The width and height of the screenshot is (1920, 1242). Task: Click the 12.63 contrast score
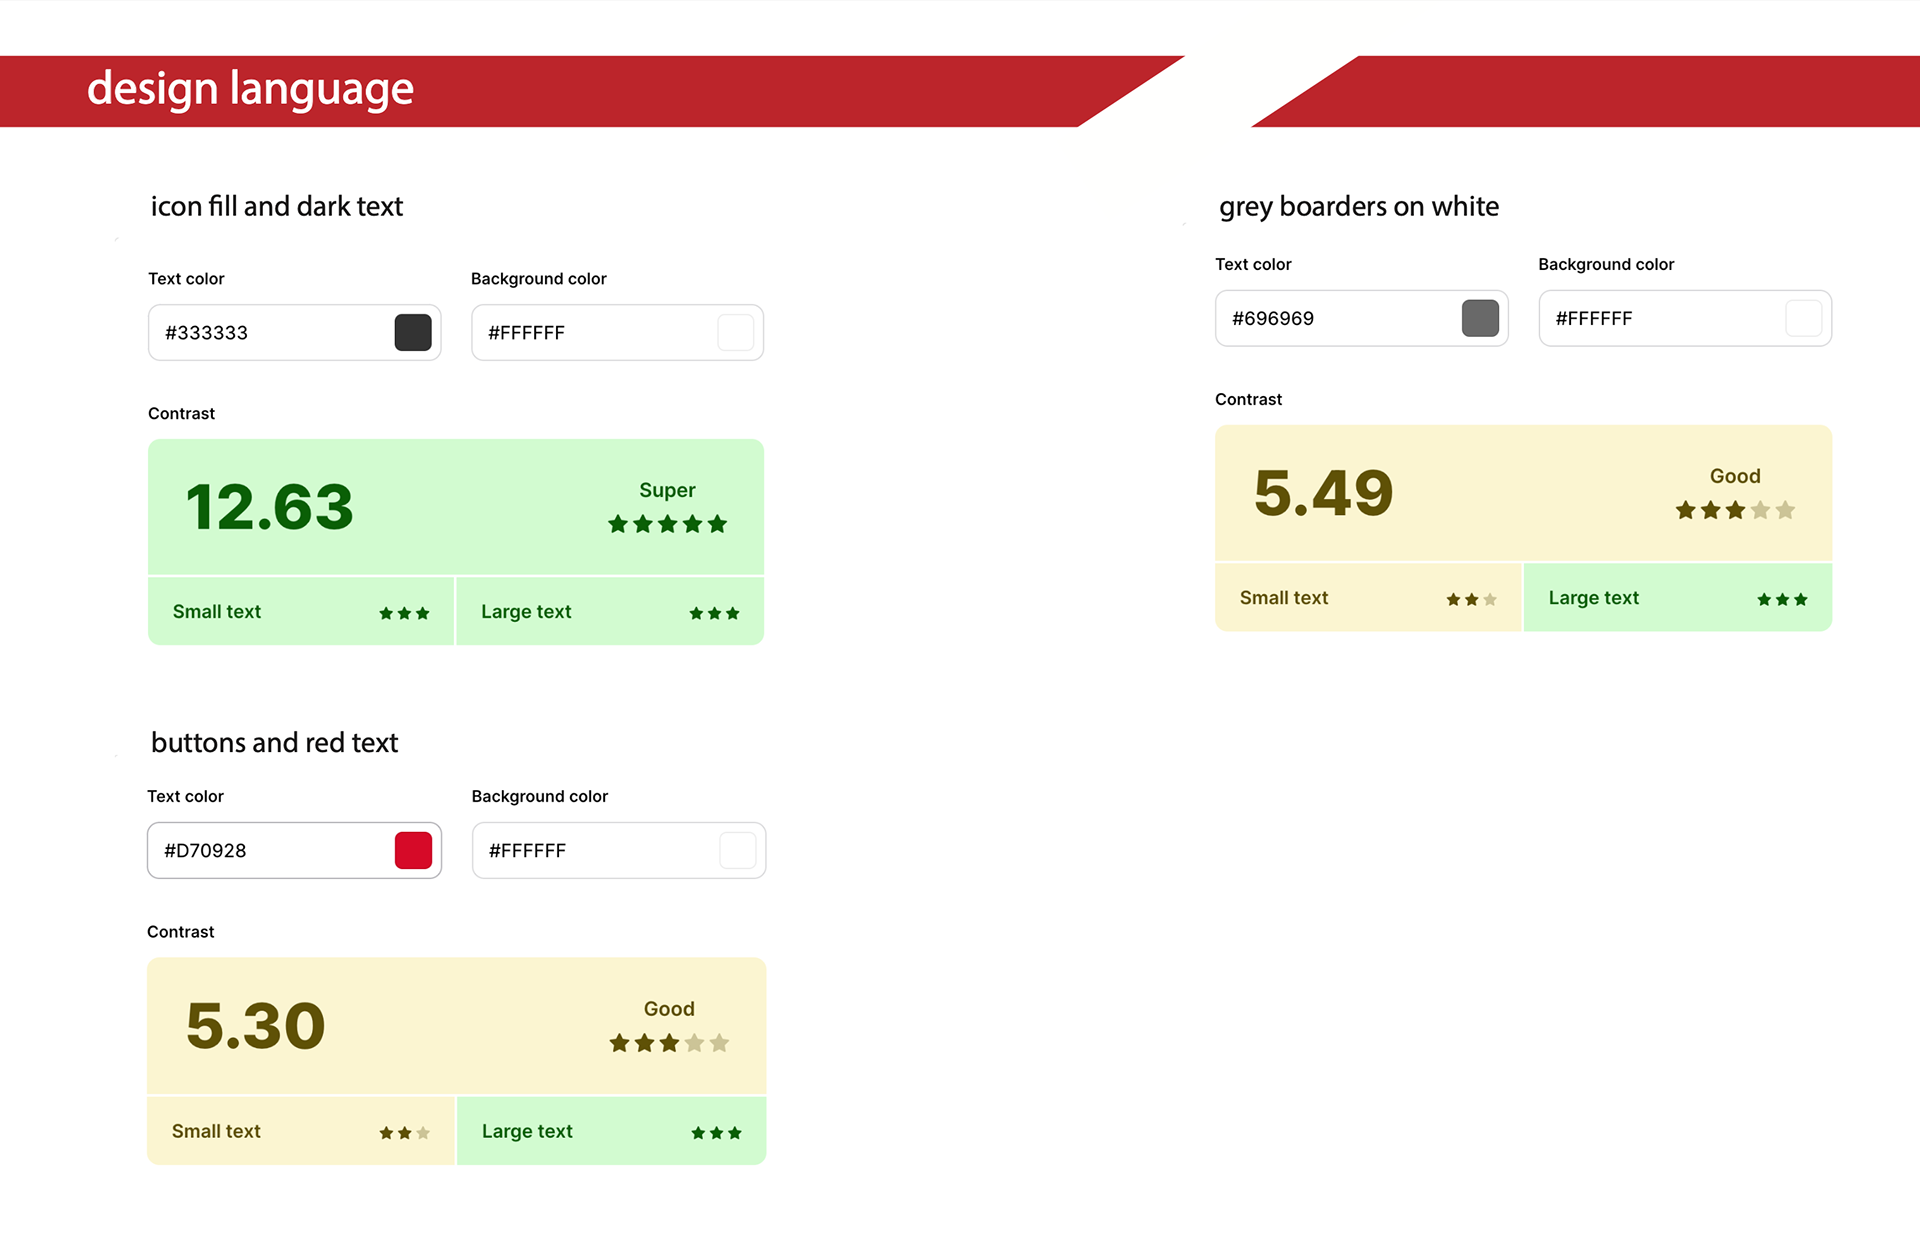point(270,507)
